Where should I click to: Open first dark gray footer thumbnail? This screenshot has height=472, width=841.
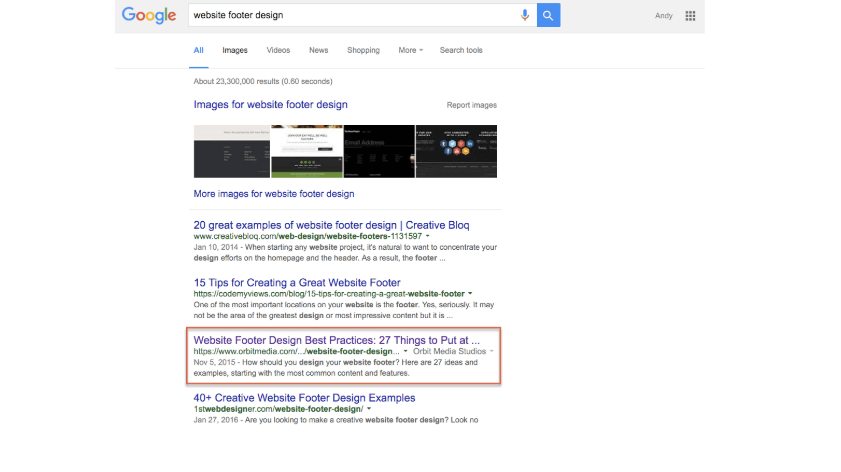click(x=232, y=151)
